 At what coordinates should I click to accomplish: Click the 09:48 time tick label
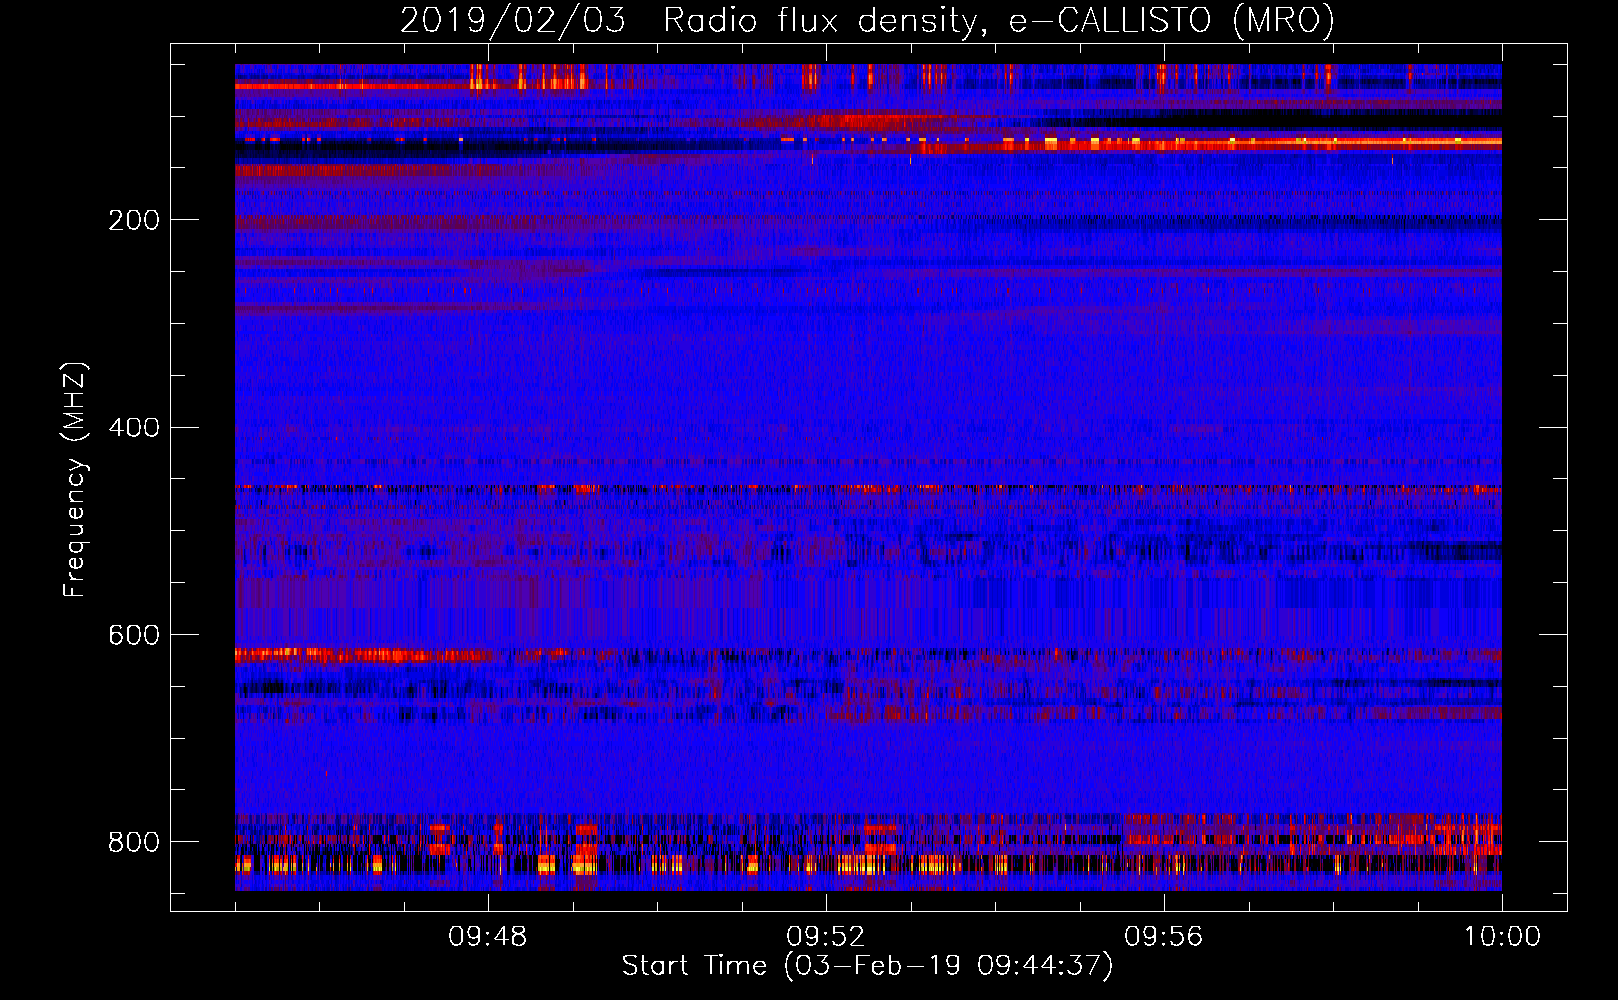[488, 937]
